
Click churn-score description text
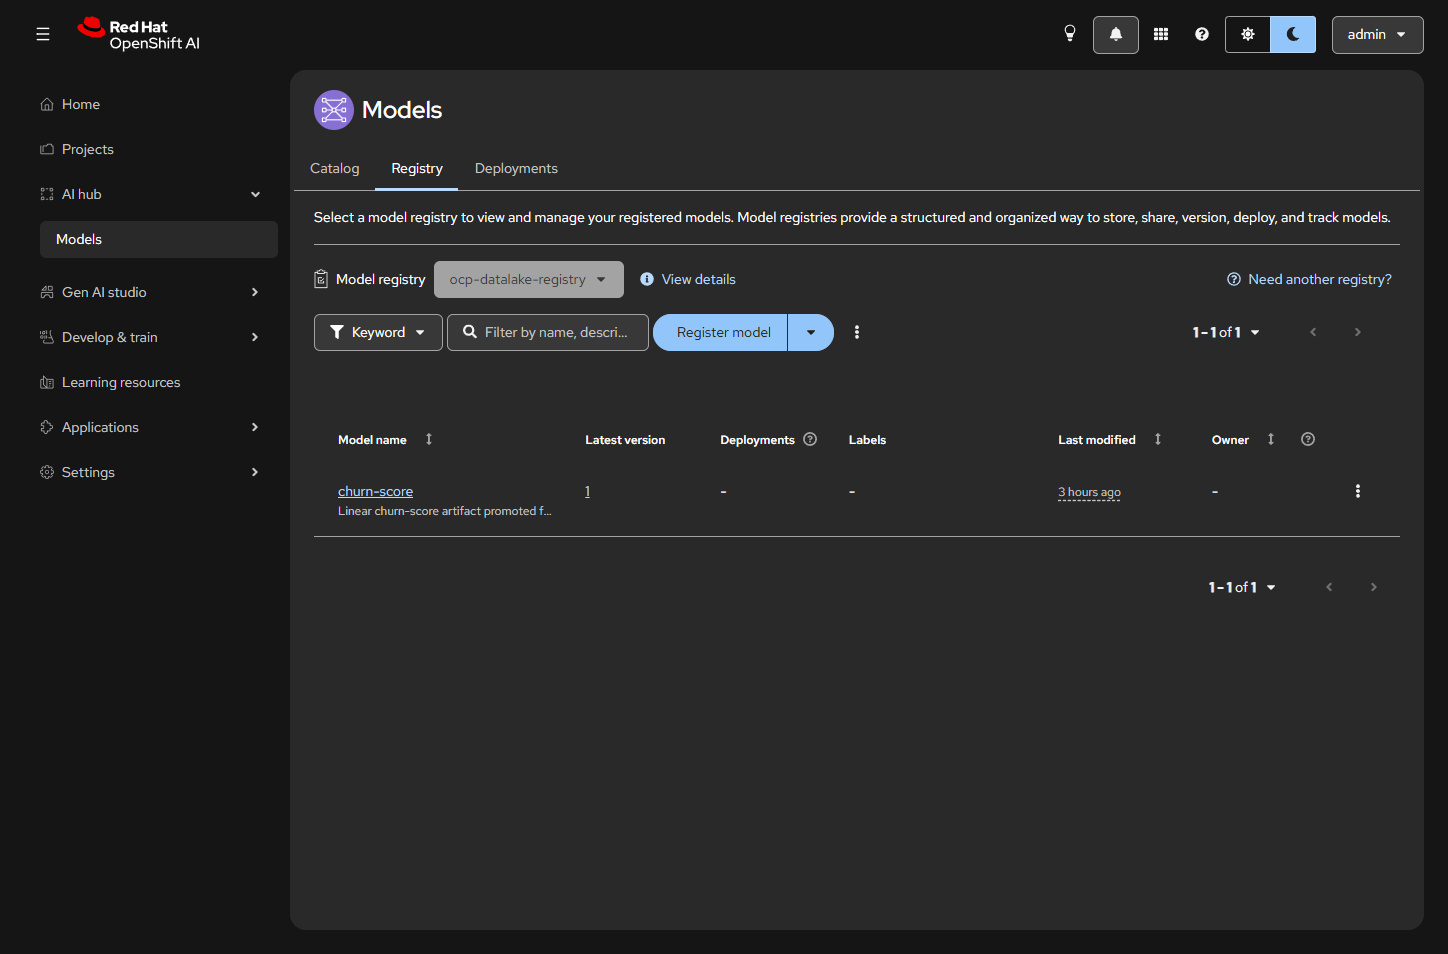pos(444,511)
